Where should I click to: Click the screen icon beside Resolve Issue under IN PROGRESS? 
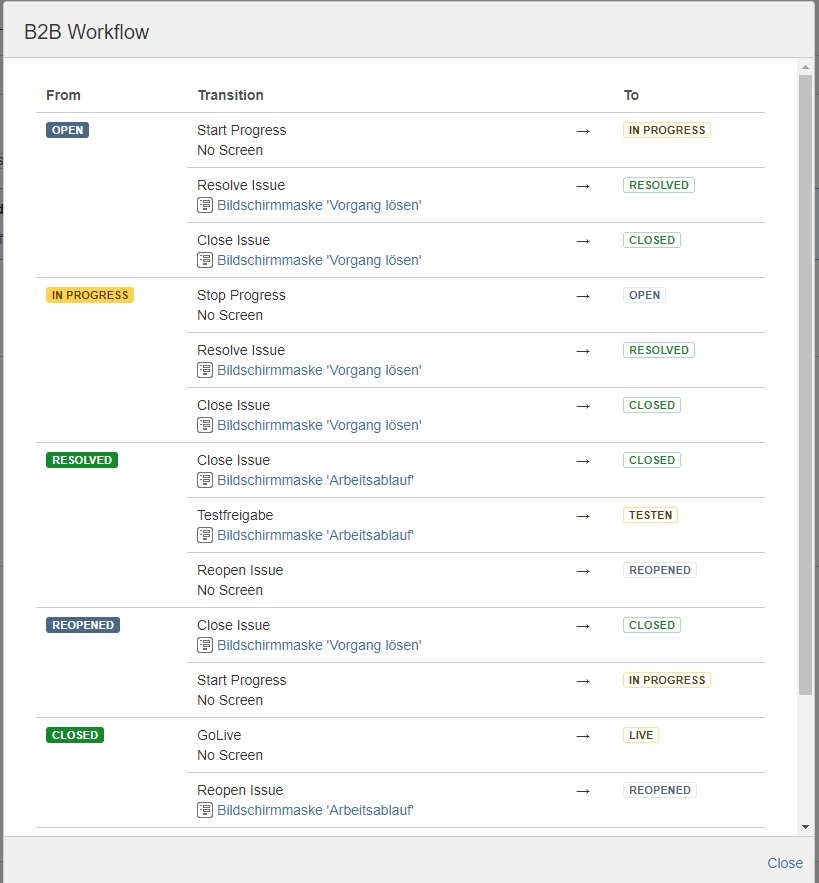204,369
